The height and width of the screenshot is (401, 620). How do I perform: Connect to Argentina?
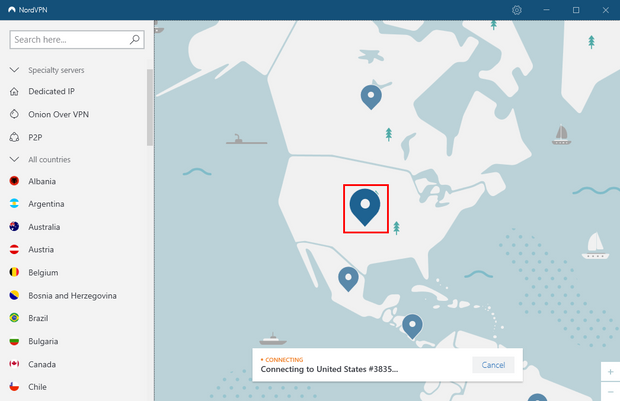(46, 204)
